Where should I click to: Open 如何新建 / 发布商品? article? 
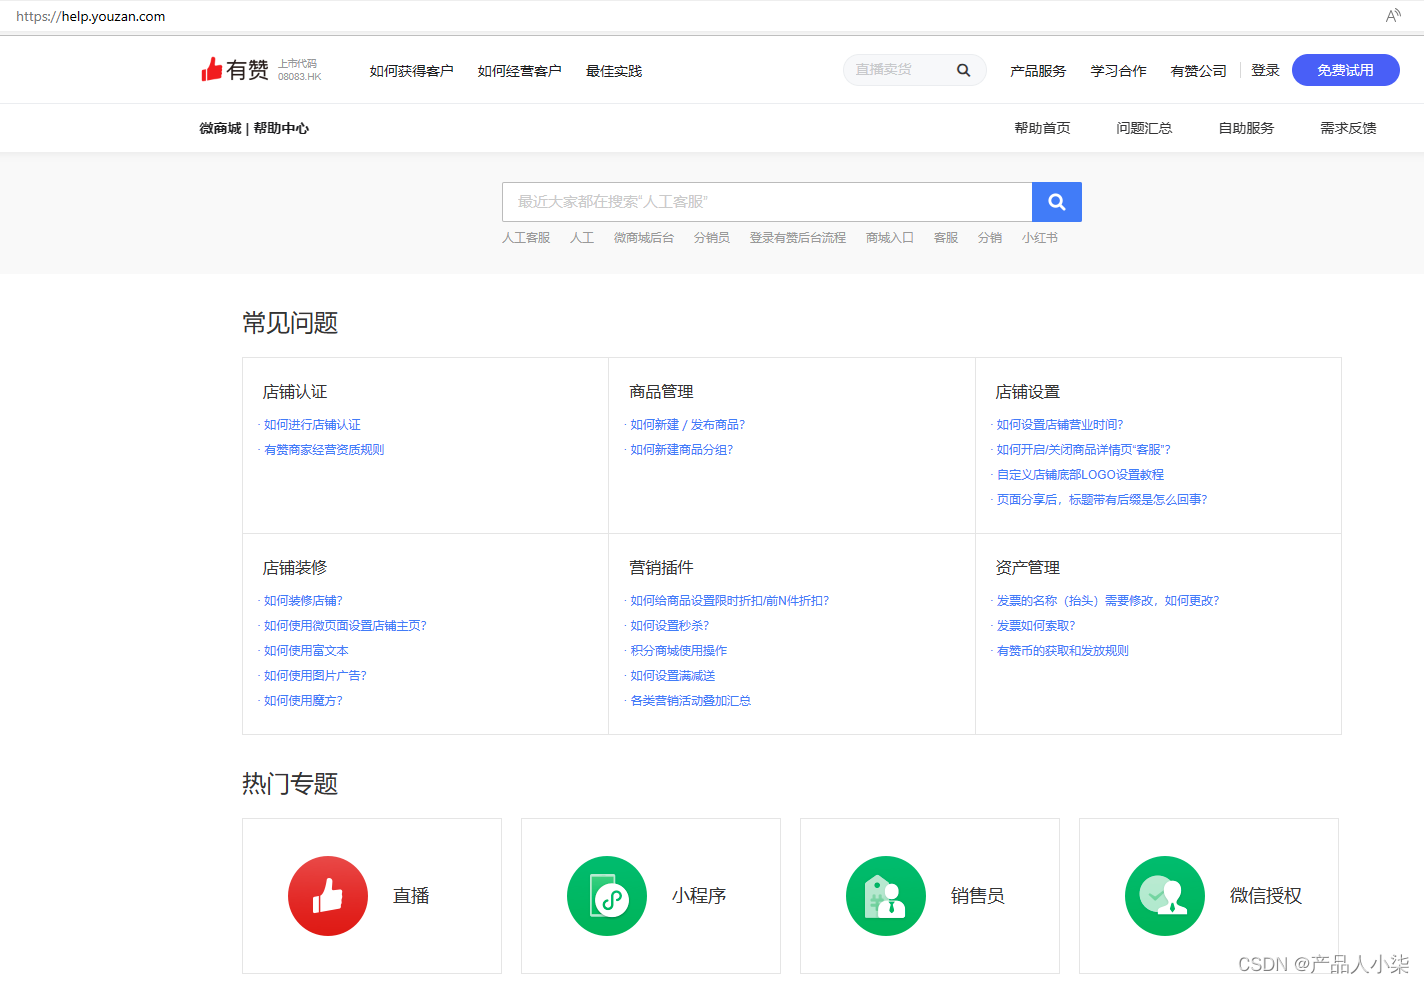tap(688, 425)
